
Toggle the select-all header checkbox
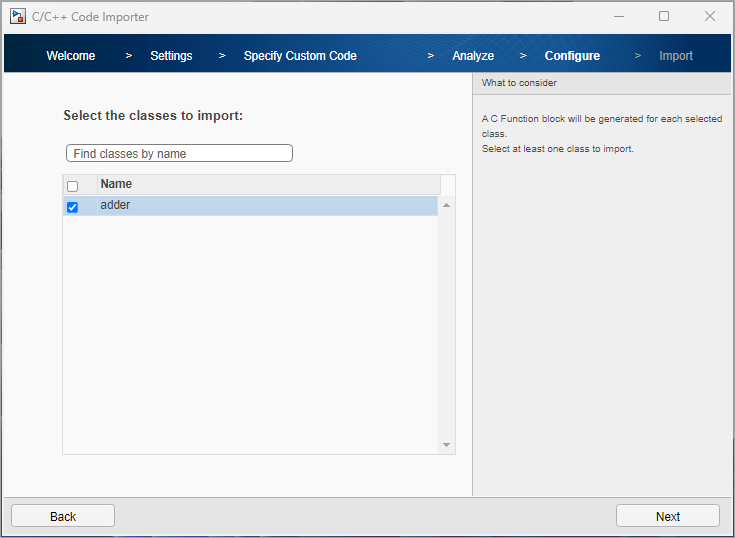[72, 186]
